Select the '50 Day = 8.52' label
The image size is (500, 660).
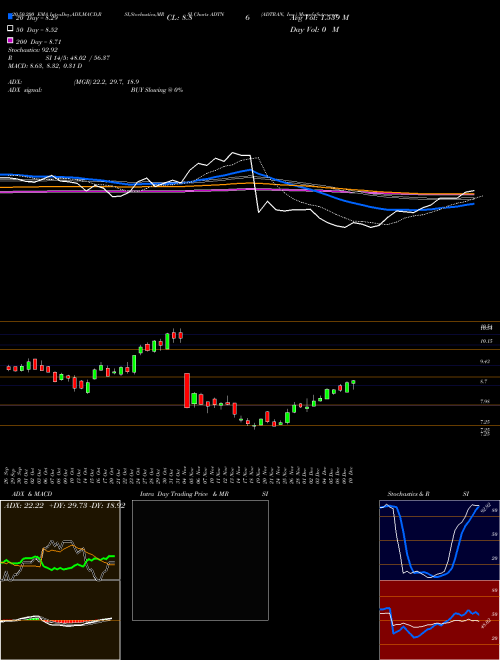pyautogui.click(x=37, y=30)
